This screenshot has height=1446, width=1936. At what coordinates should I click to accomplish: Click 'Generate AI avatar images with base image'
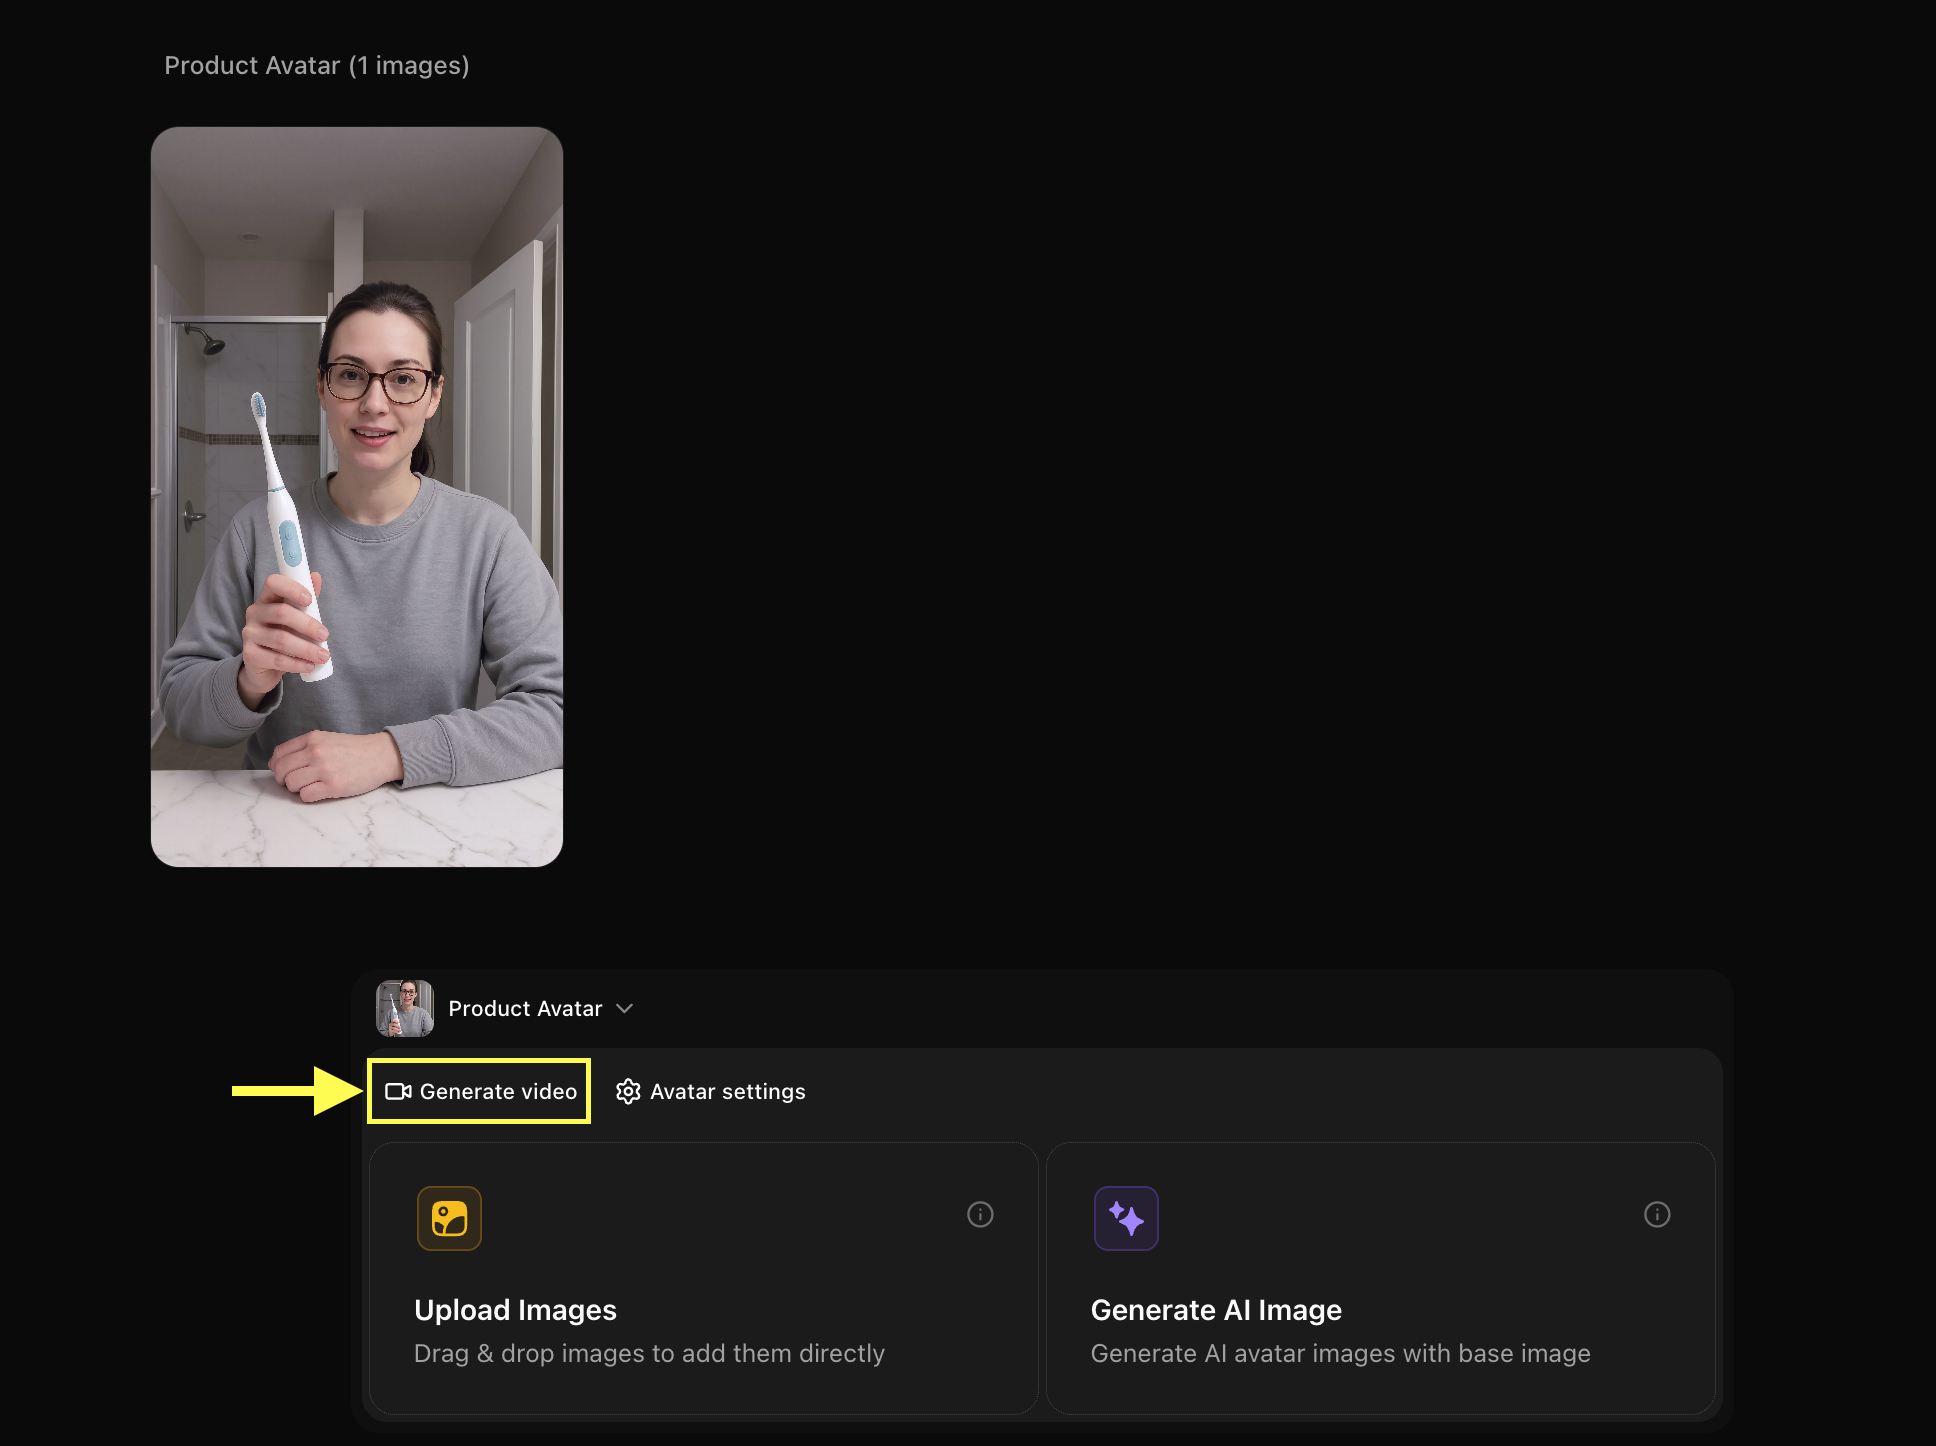(1340, 1353)
